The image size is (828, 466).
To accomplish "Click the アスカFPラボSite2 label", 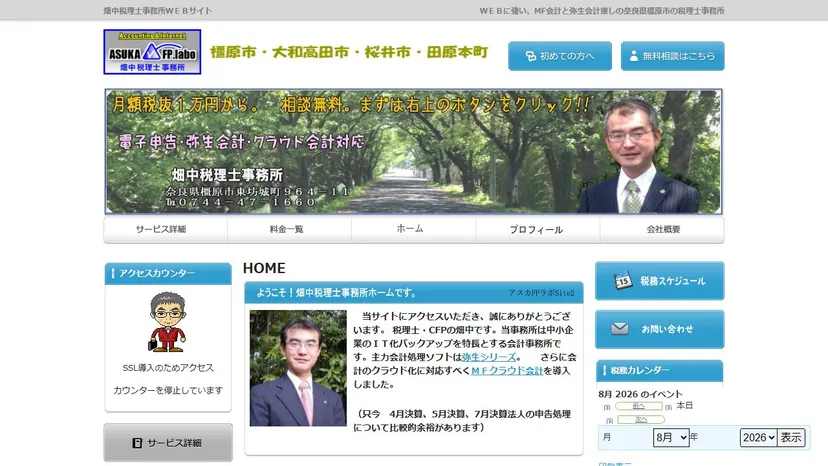I will (541, 293).
